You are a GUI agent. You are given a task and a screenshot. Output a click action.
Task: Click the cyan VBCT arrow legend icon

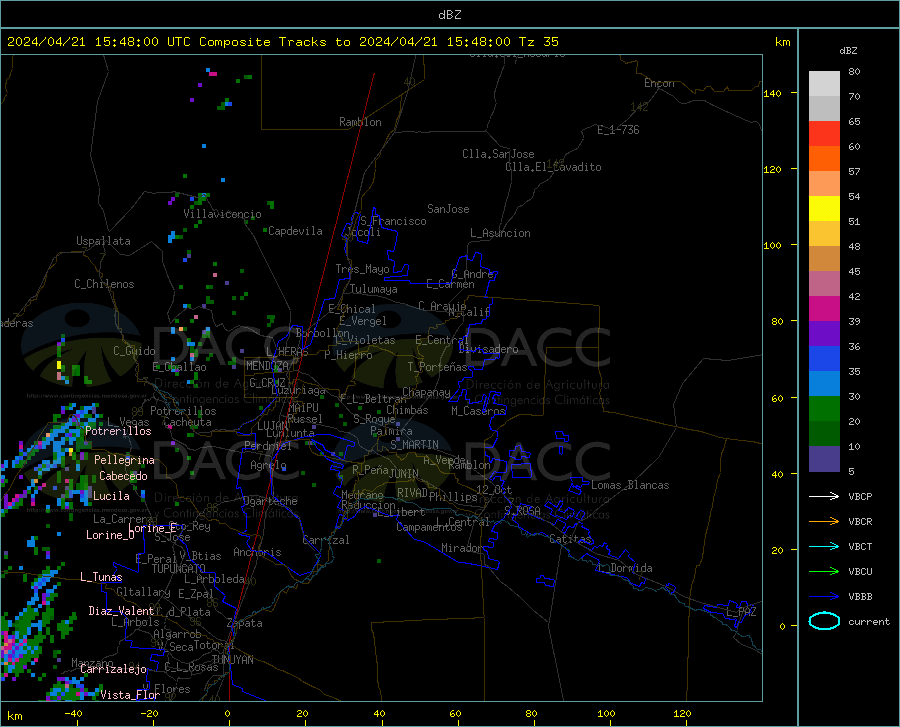[x=824, y=546]
